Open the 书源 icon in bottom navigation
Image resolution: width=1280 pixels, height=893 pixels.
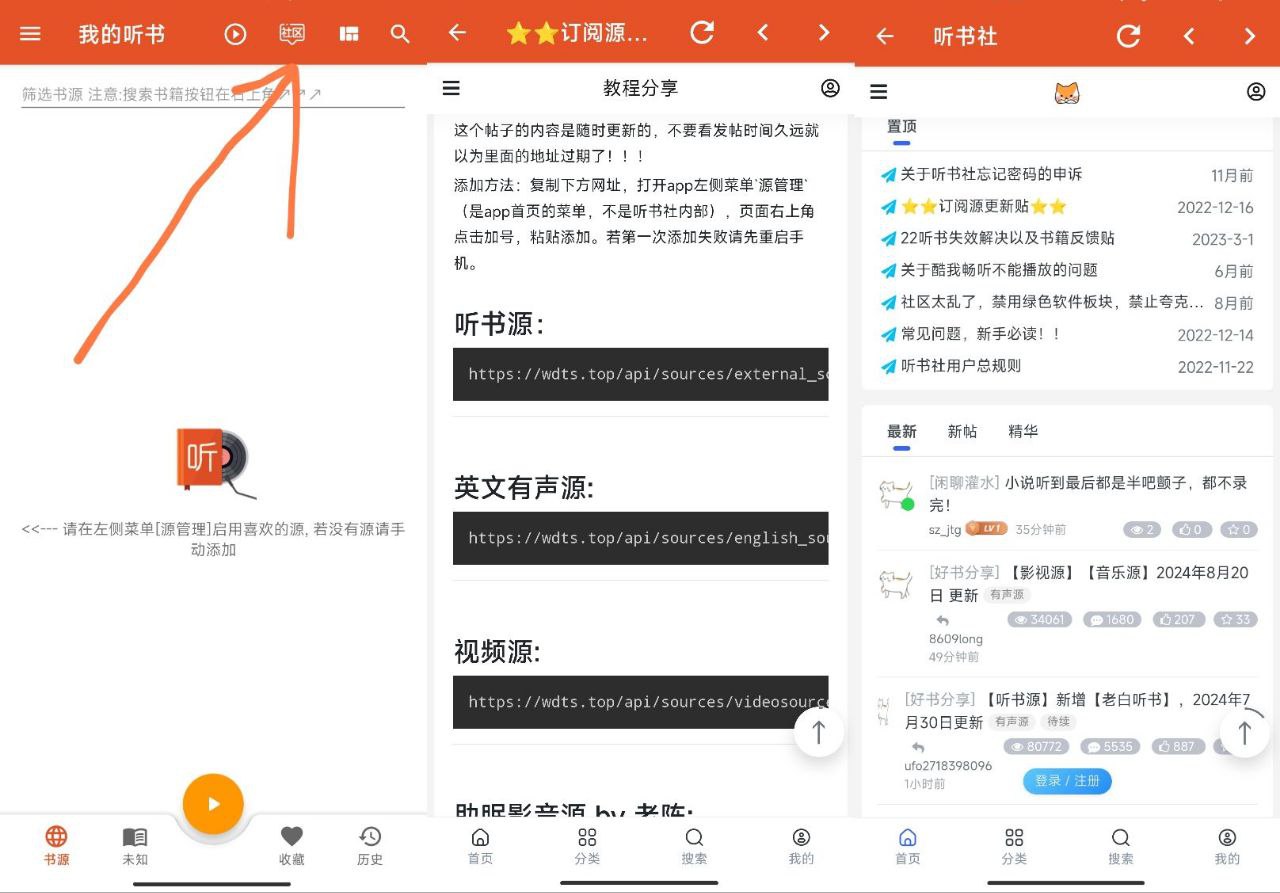pos(56,845)
